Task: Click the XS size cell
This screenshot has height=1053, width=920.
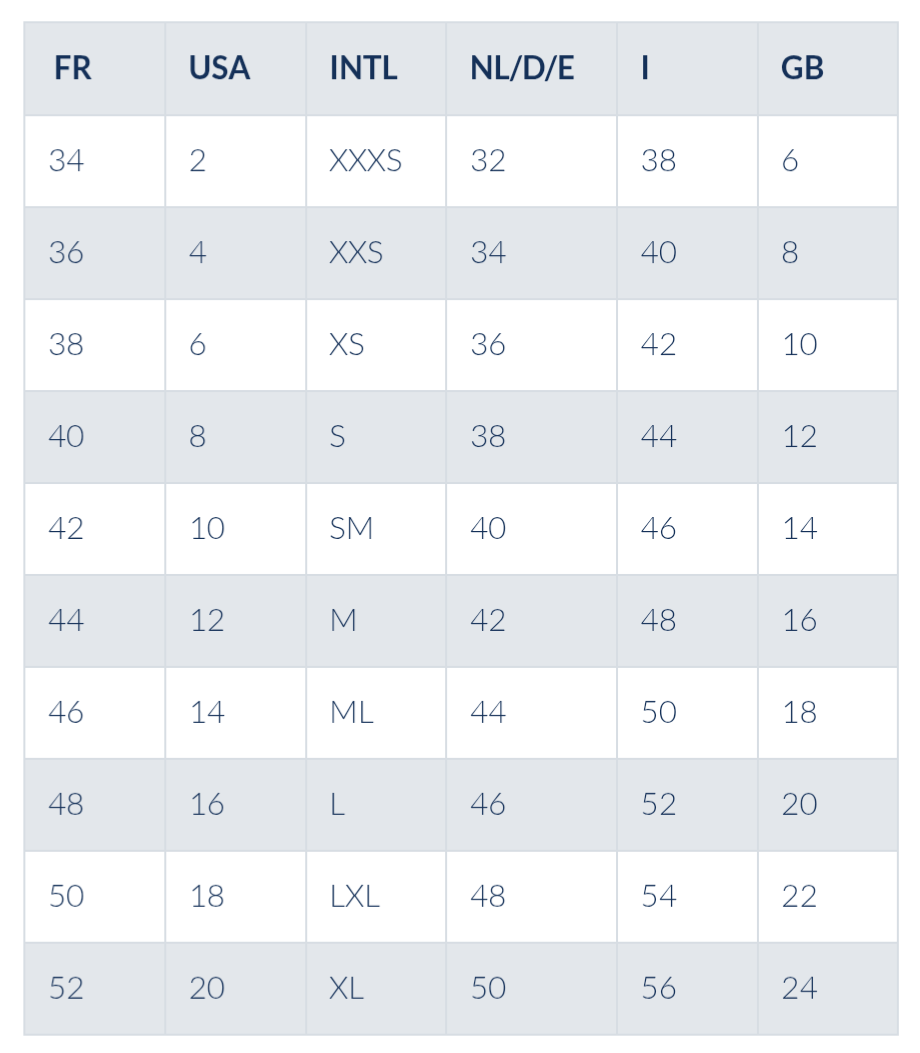Action: coord(376,345)
